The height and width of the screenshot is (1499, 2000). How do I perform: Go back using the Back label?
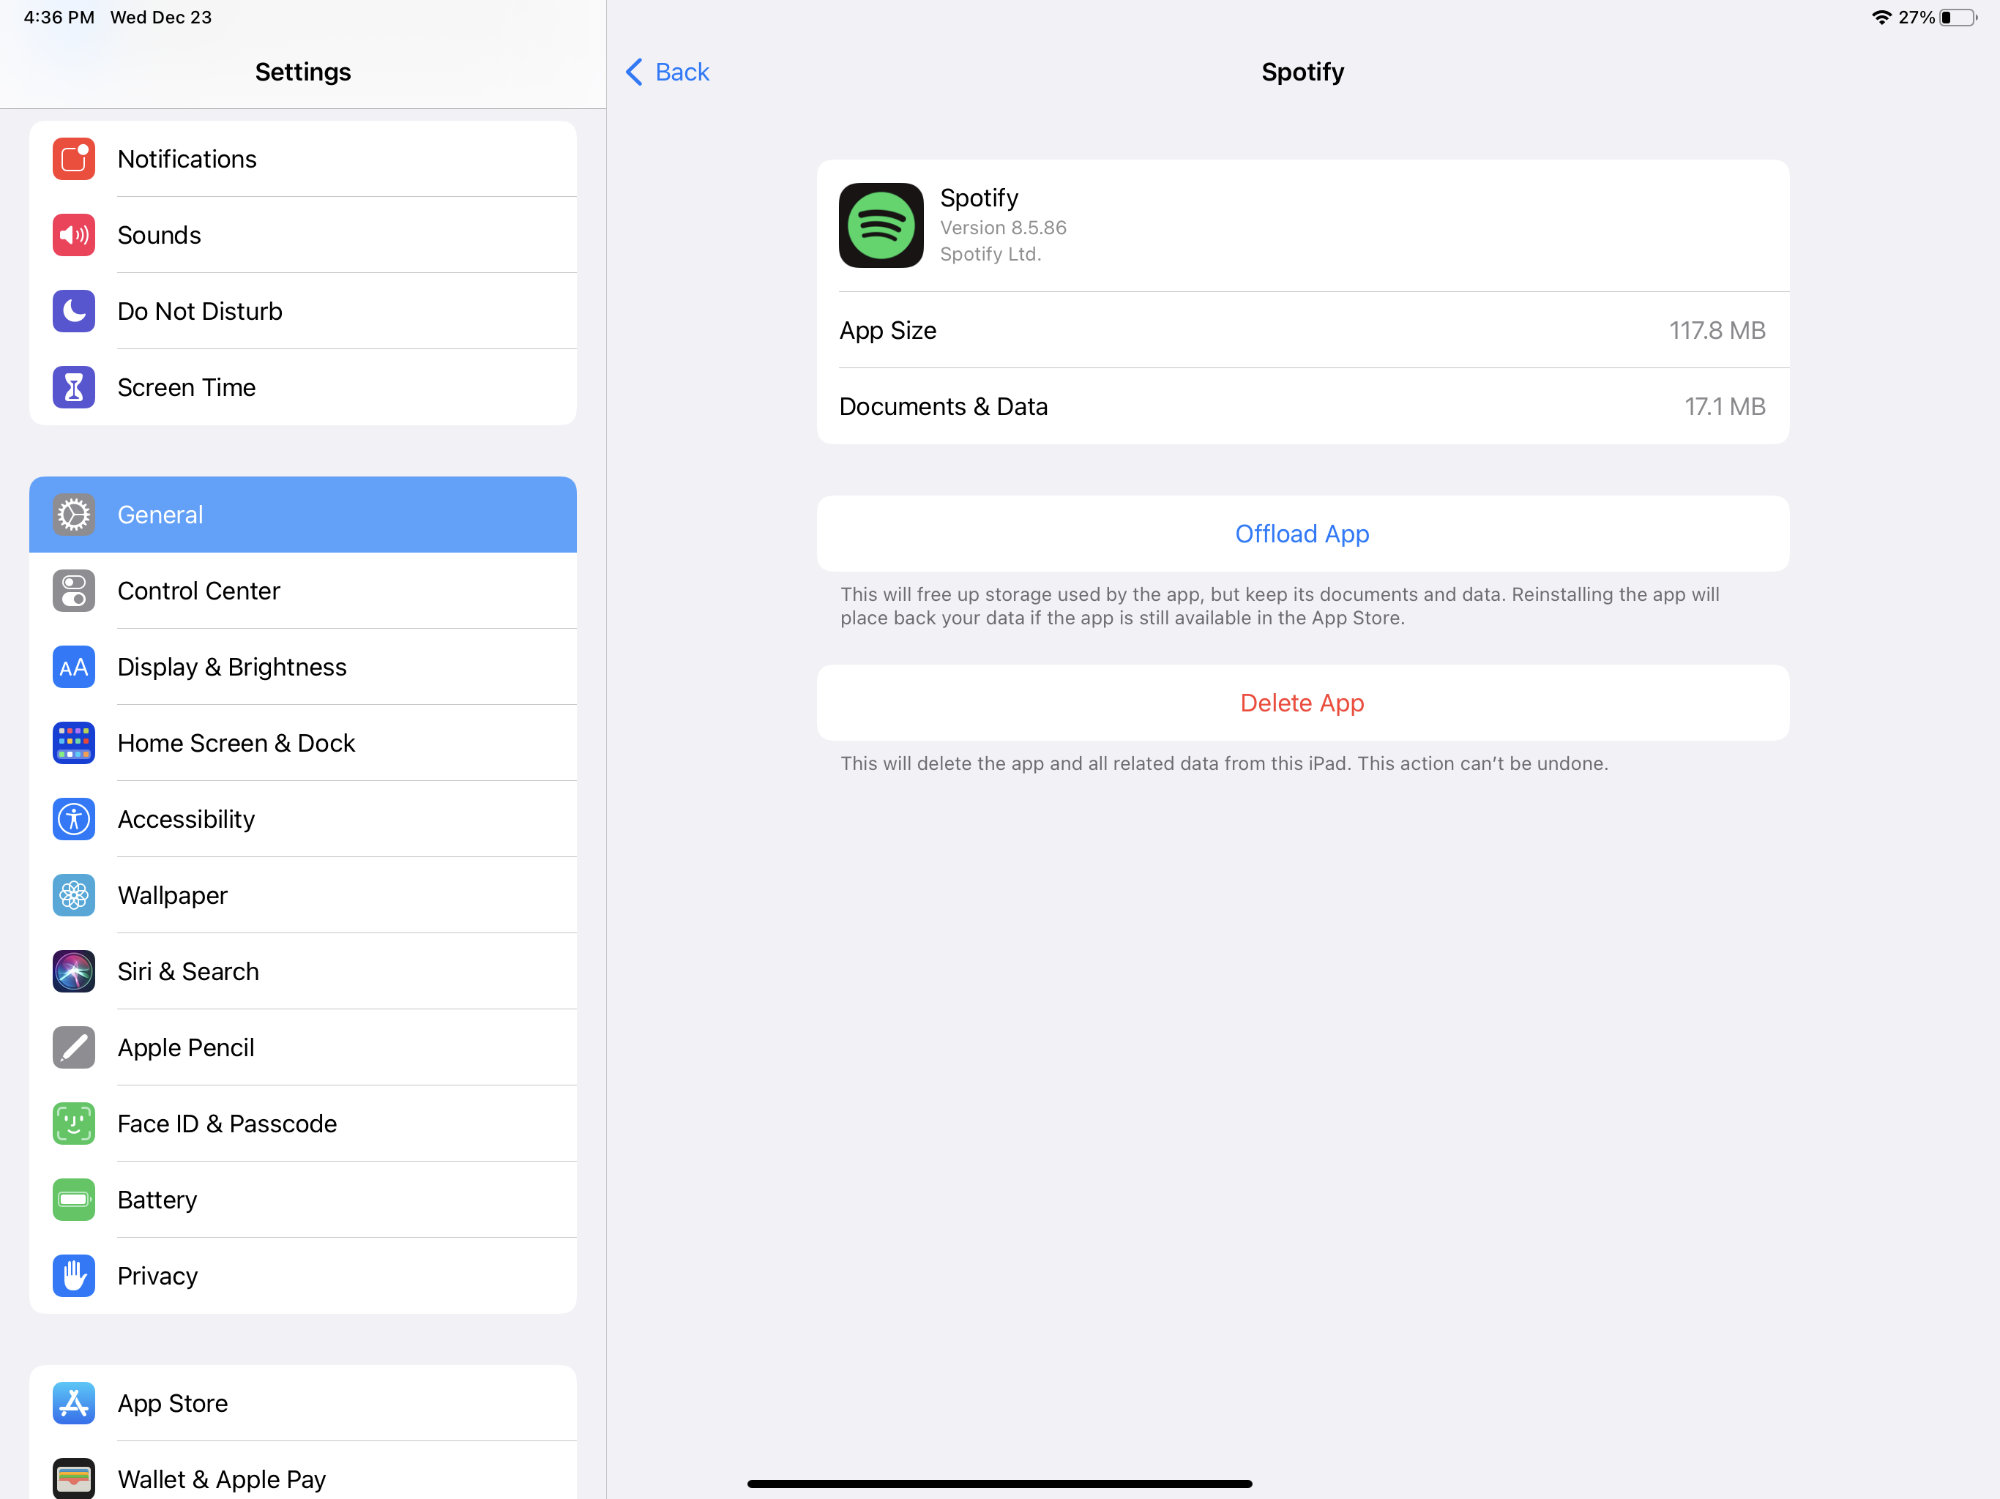(682, 72)
